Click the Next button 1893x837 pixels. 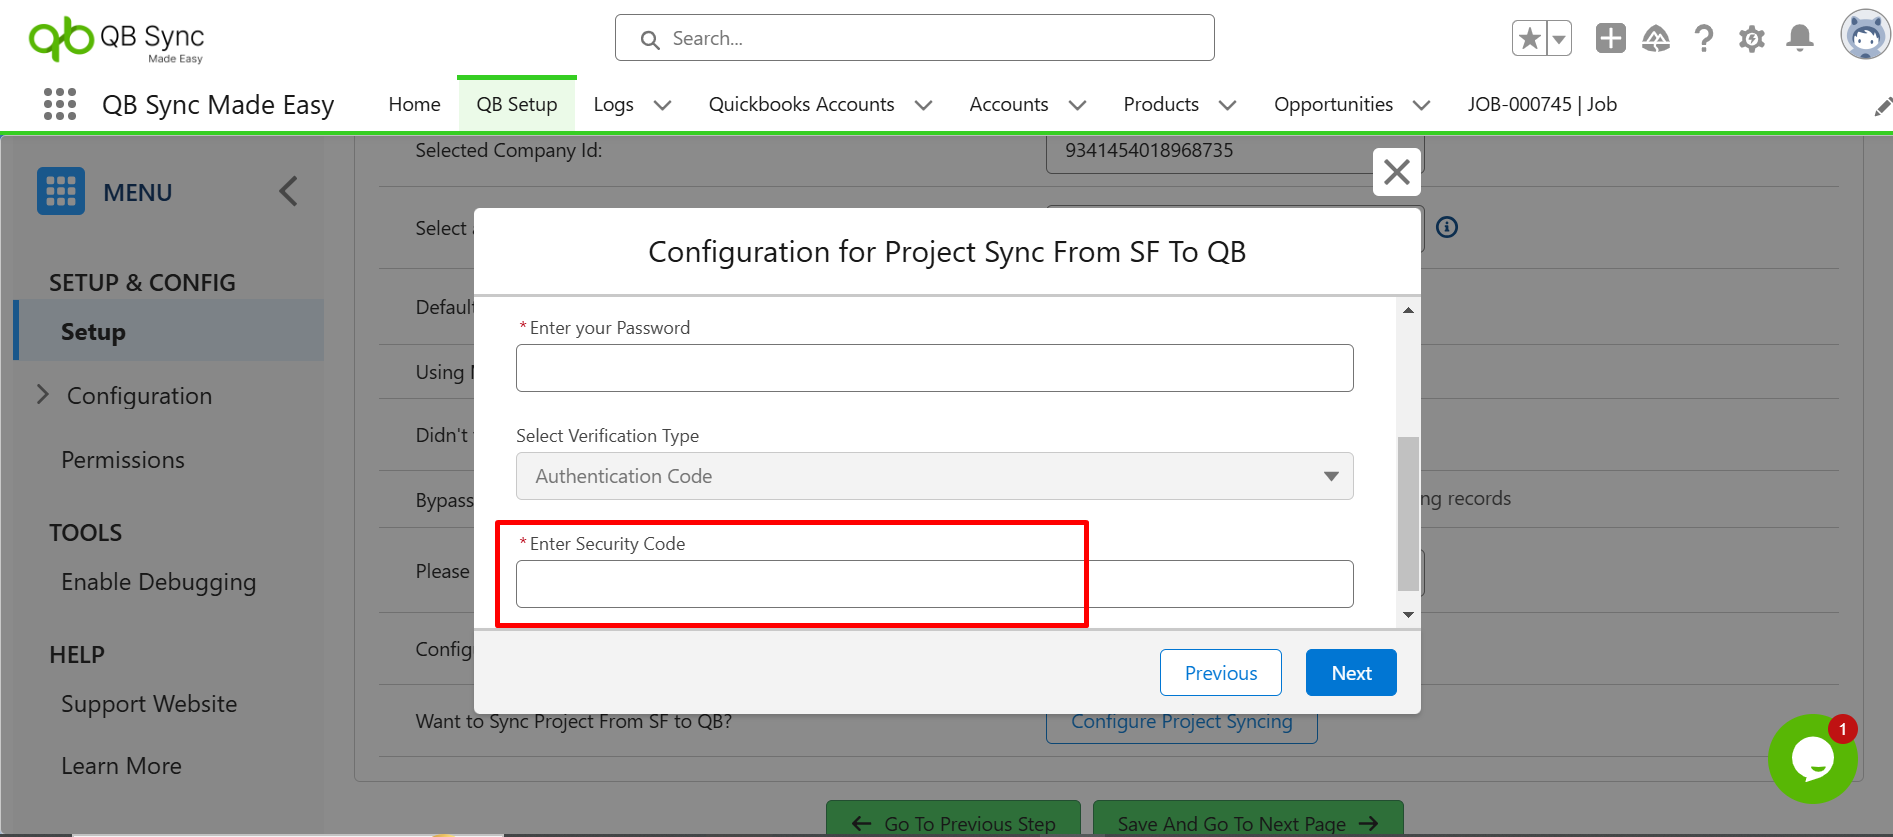1351,673
